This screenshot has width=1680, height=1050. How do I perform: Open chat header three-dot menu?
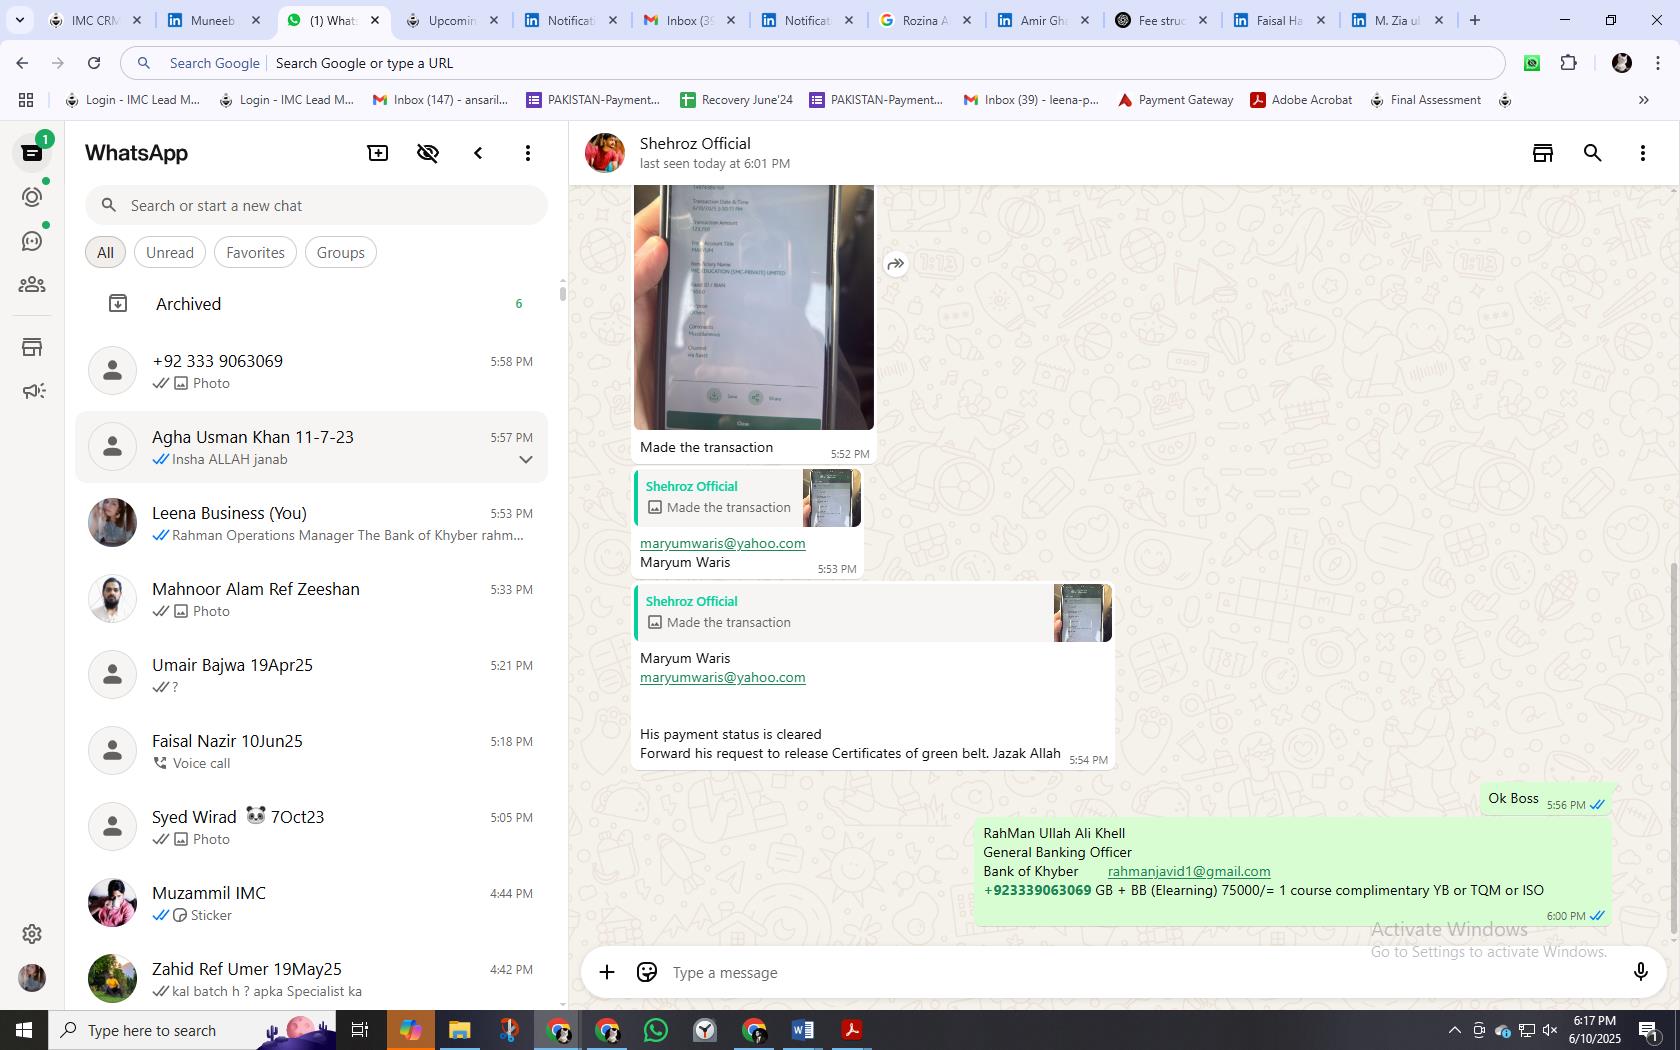(1642, 153)
